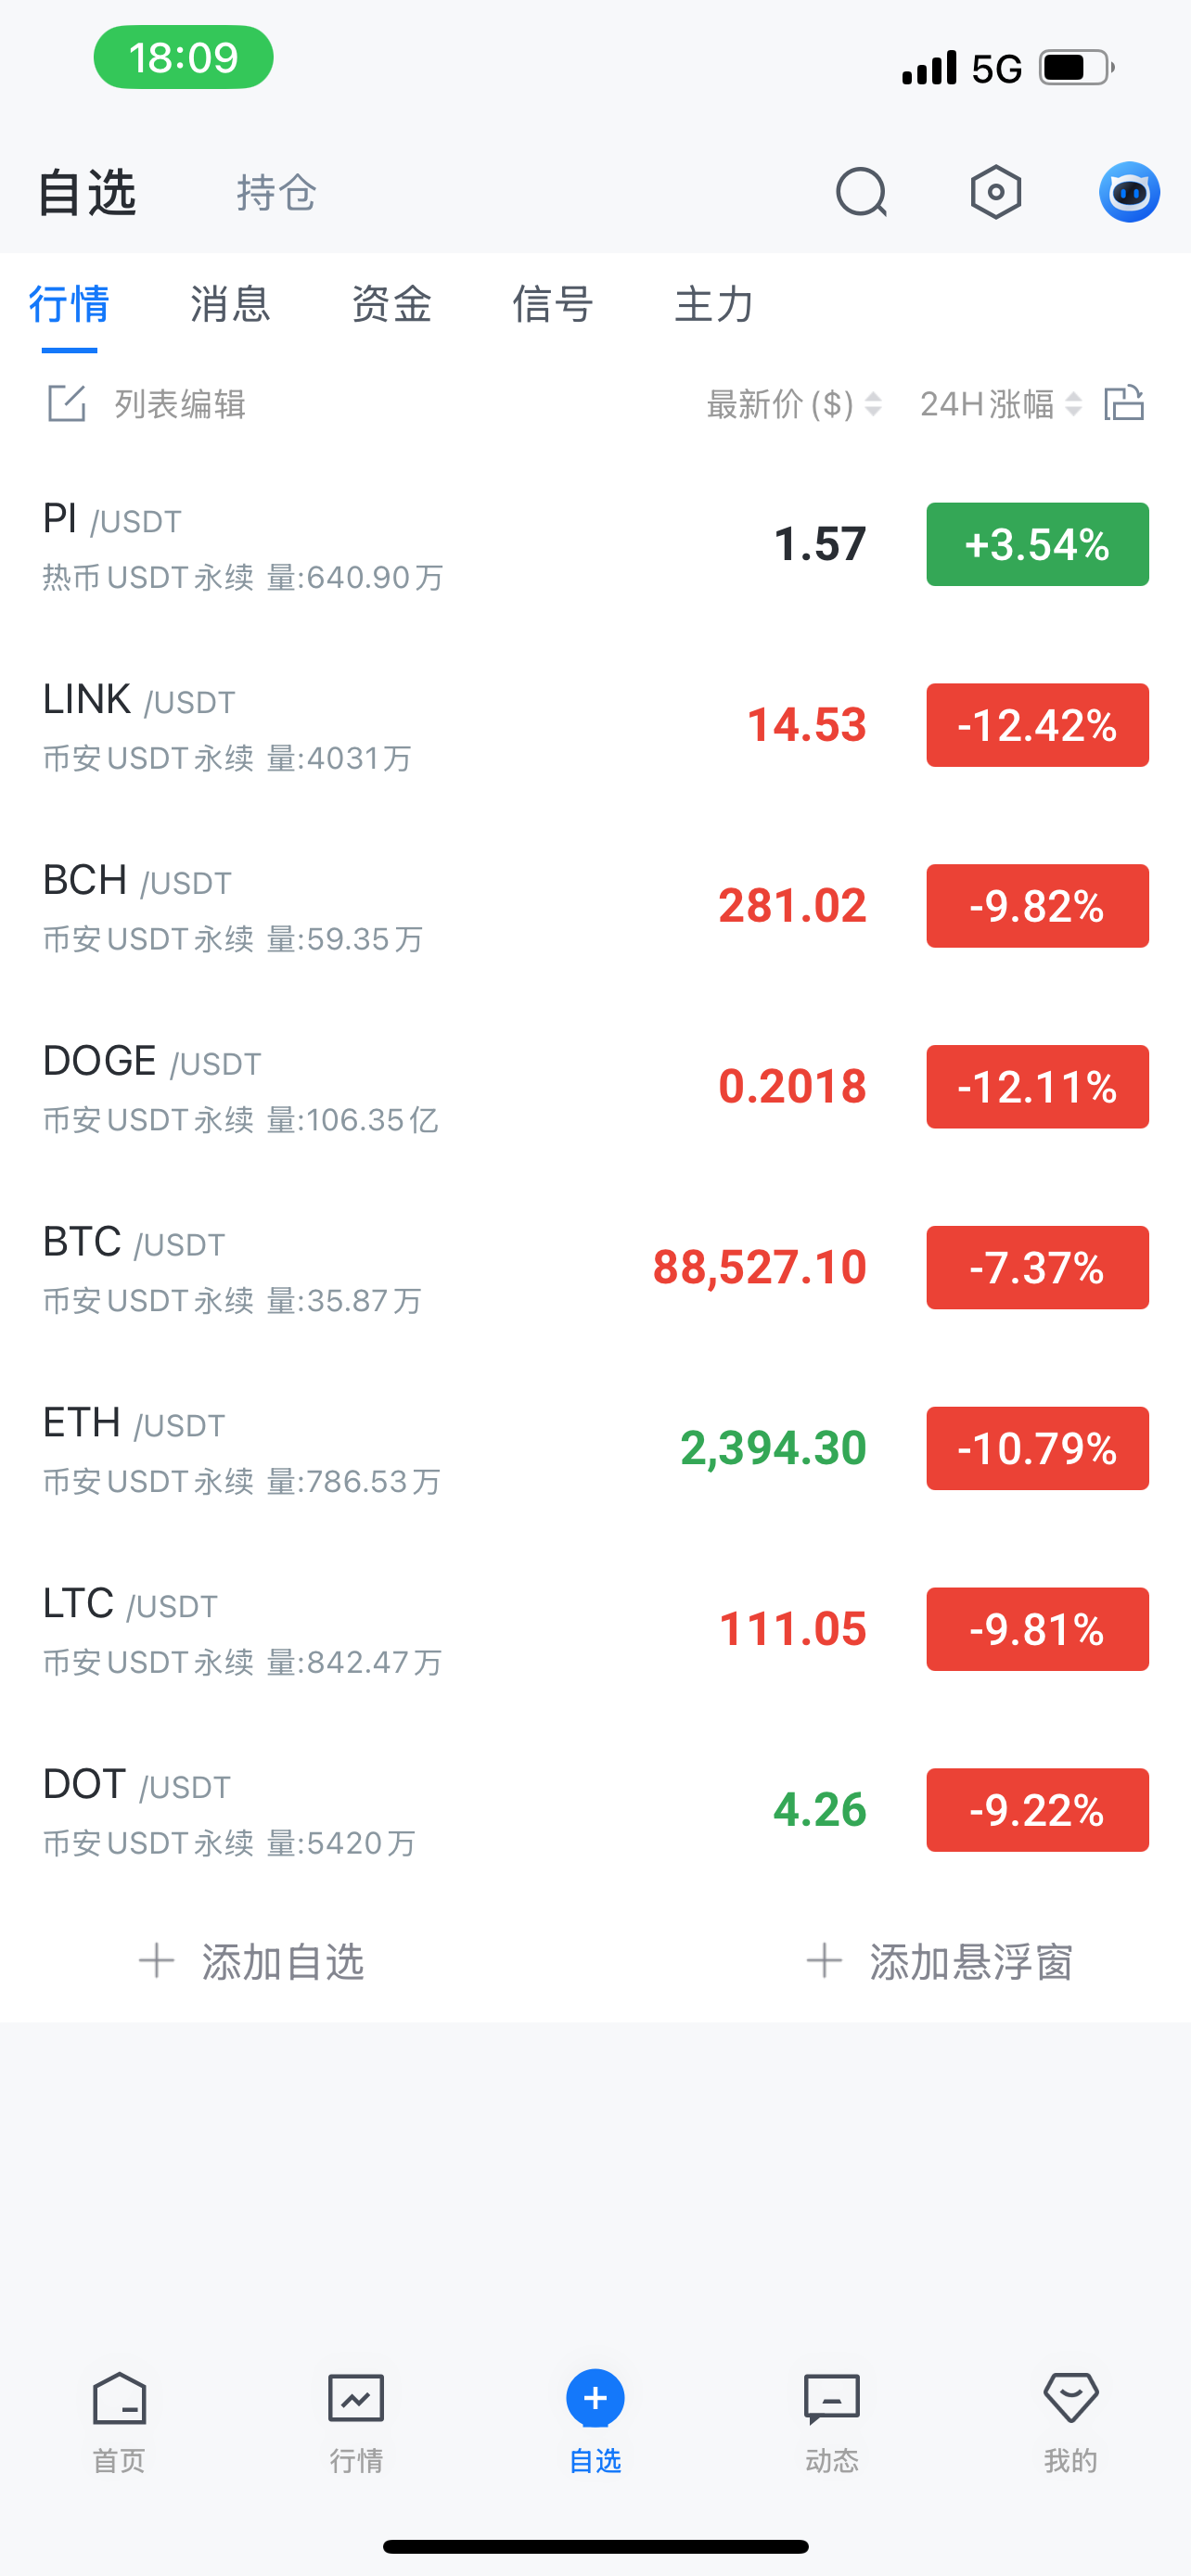Tap the share icon beside 24H涨幅
The height and width of the screenshot is (2576, 1191).
point(1124,404)
